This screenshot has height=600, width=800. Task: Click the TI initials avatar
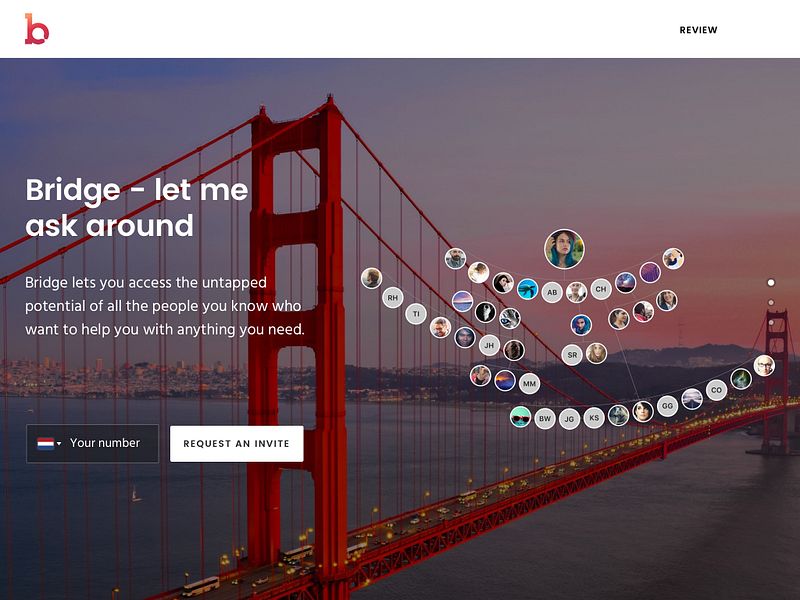click(416, 314)
